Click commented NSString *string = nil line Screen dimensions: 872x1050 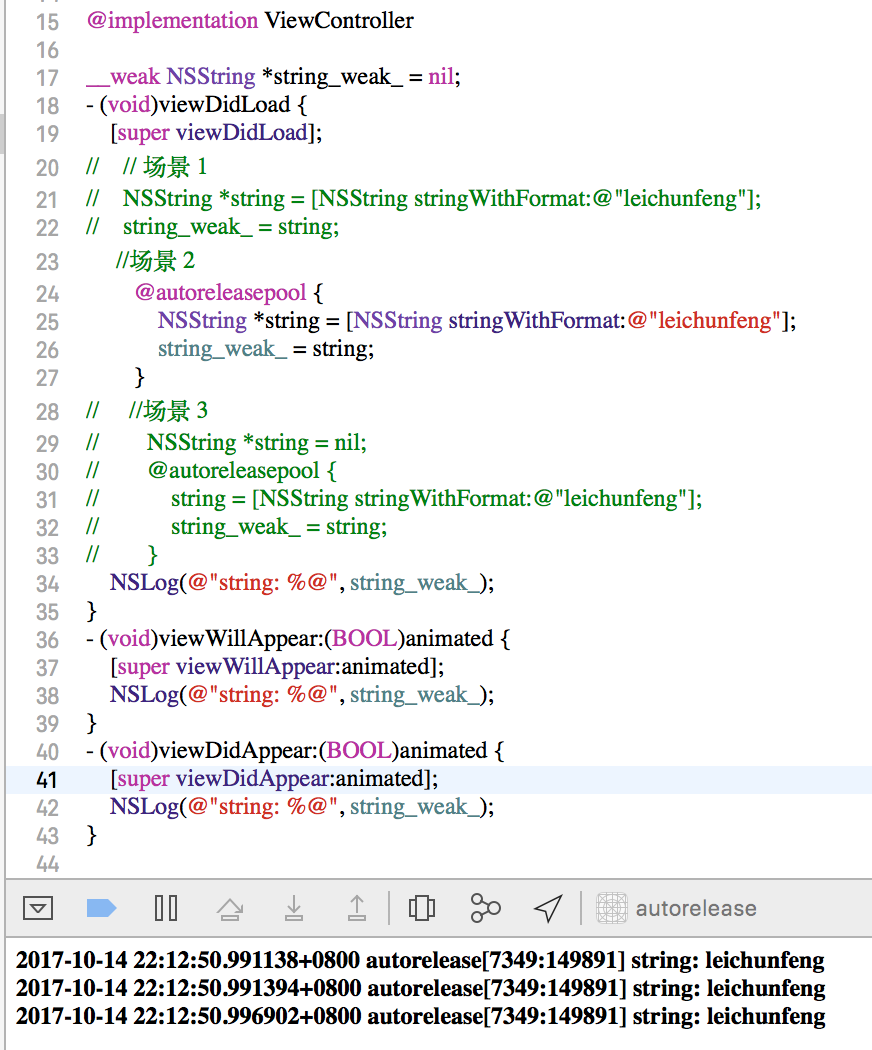pos(226,443)
